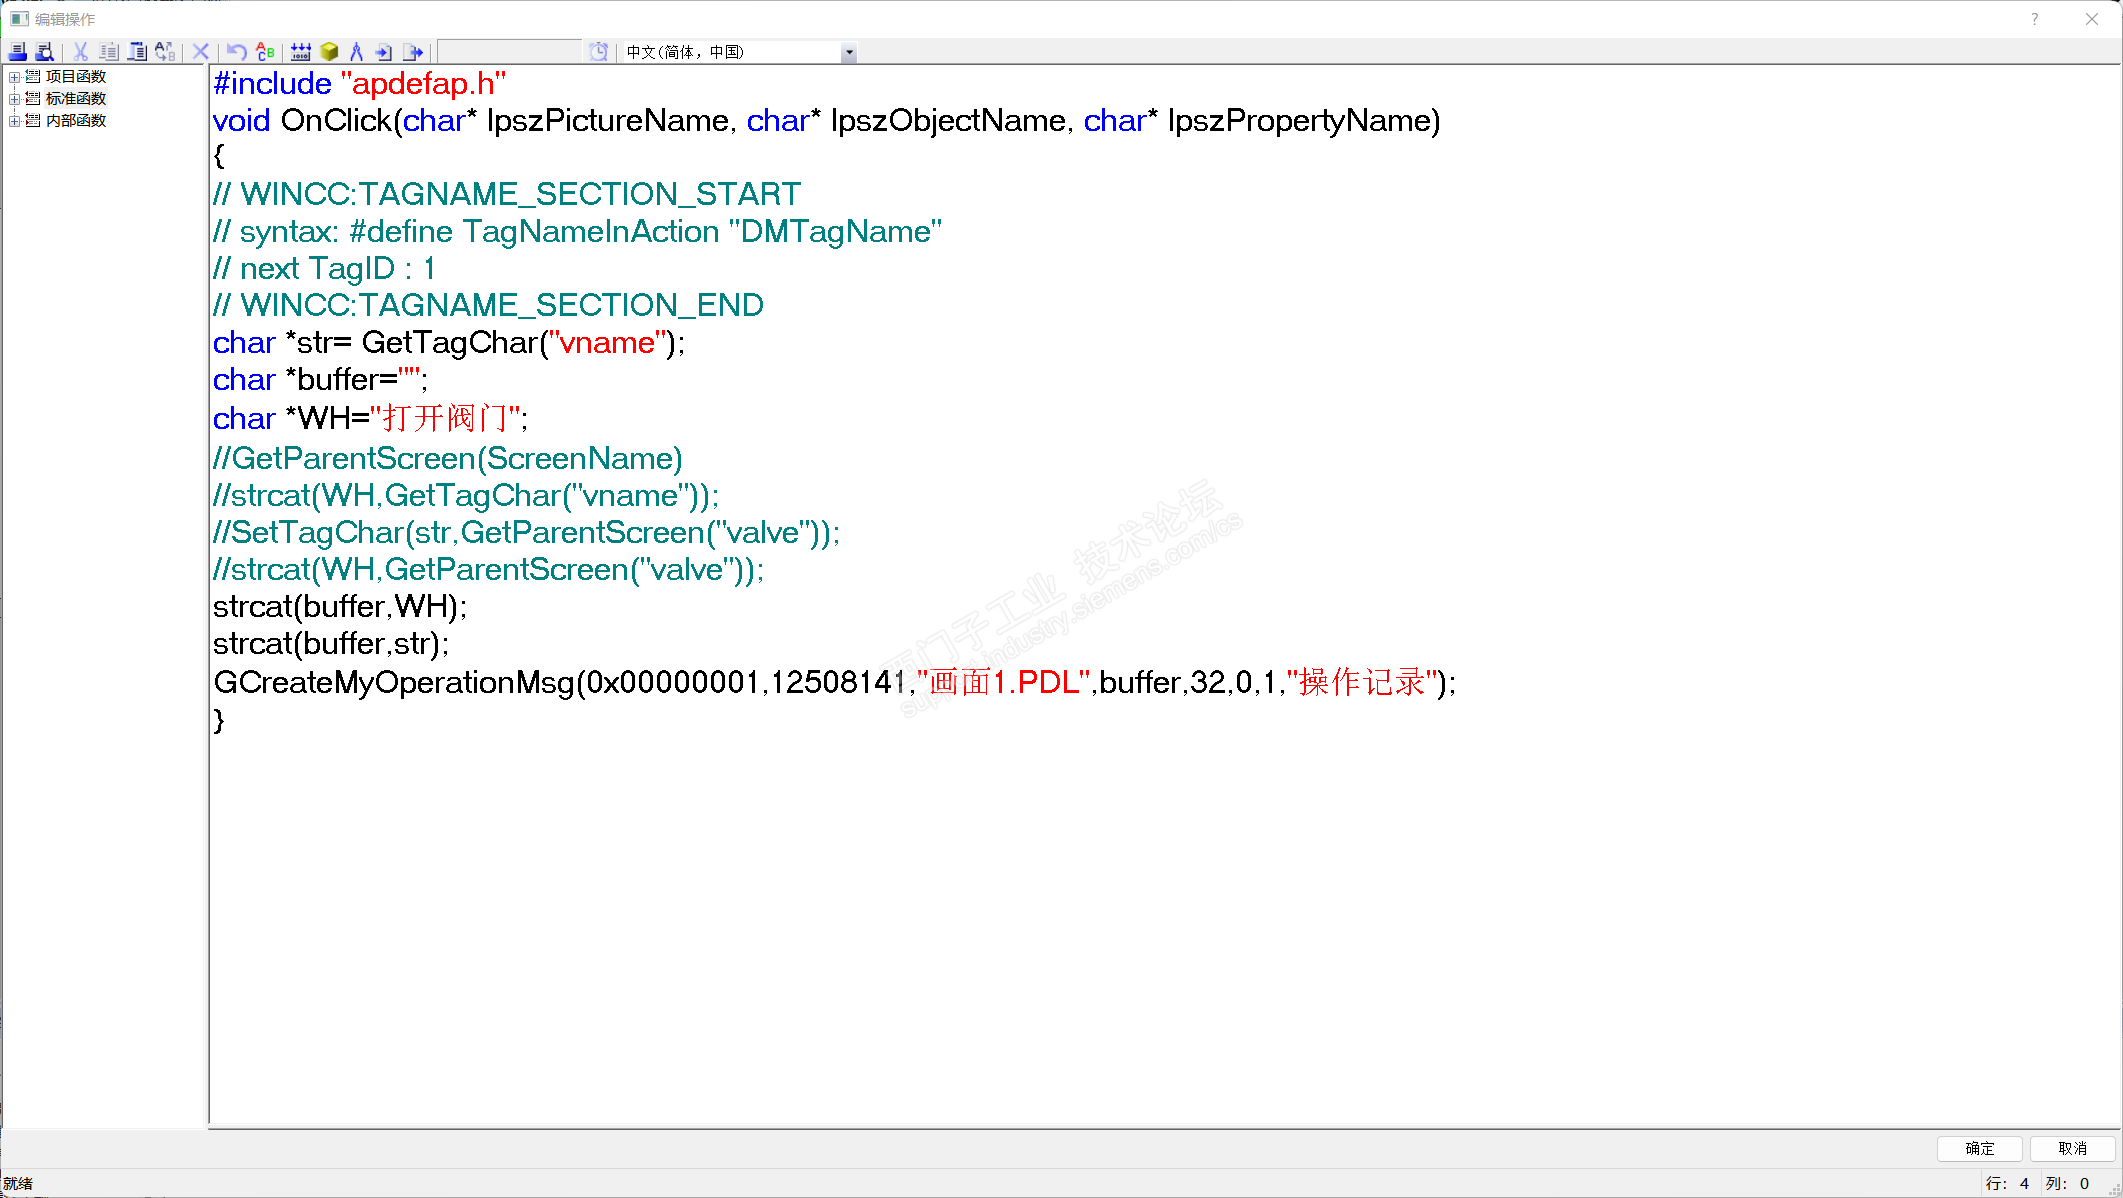
Task: Click the paste clipboard icon
Action: tap(137, 52)
